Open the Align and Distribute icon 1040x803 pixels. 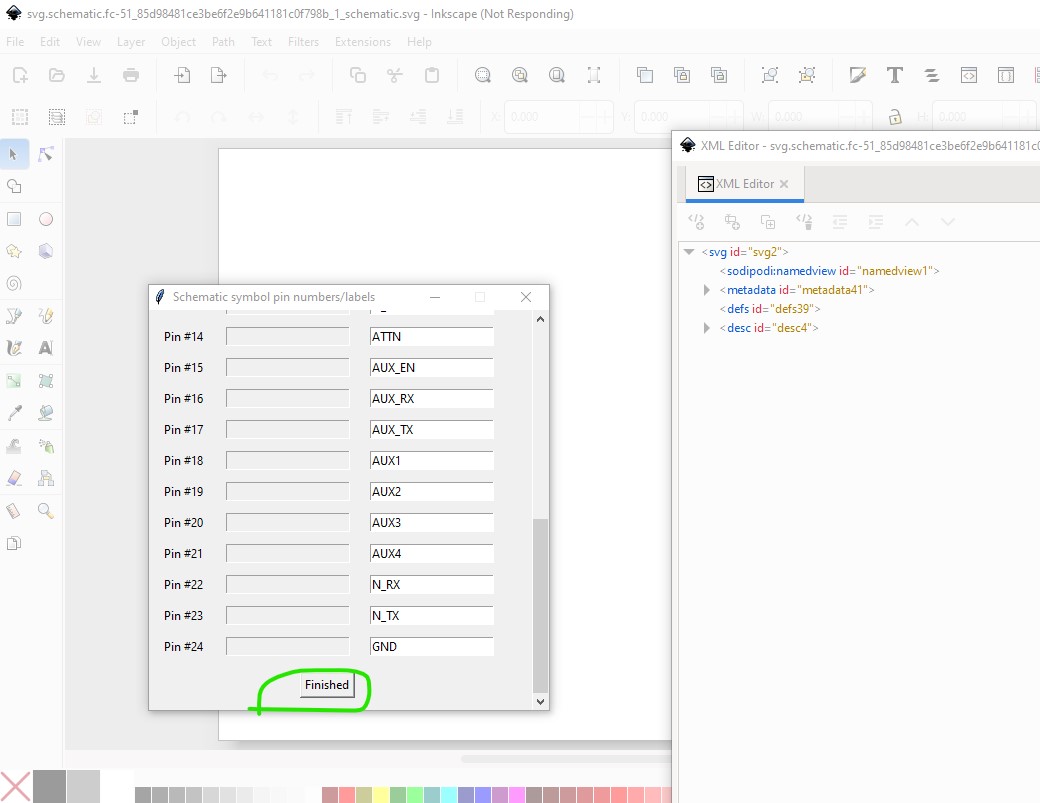point(932,75)
